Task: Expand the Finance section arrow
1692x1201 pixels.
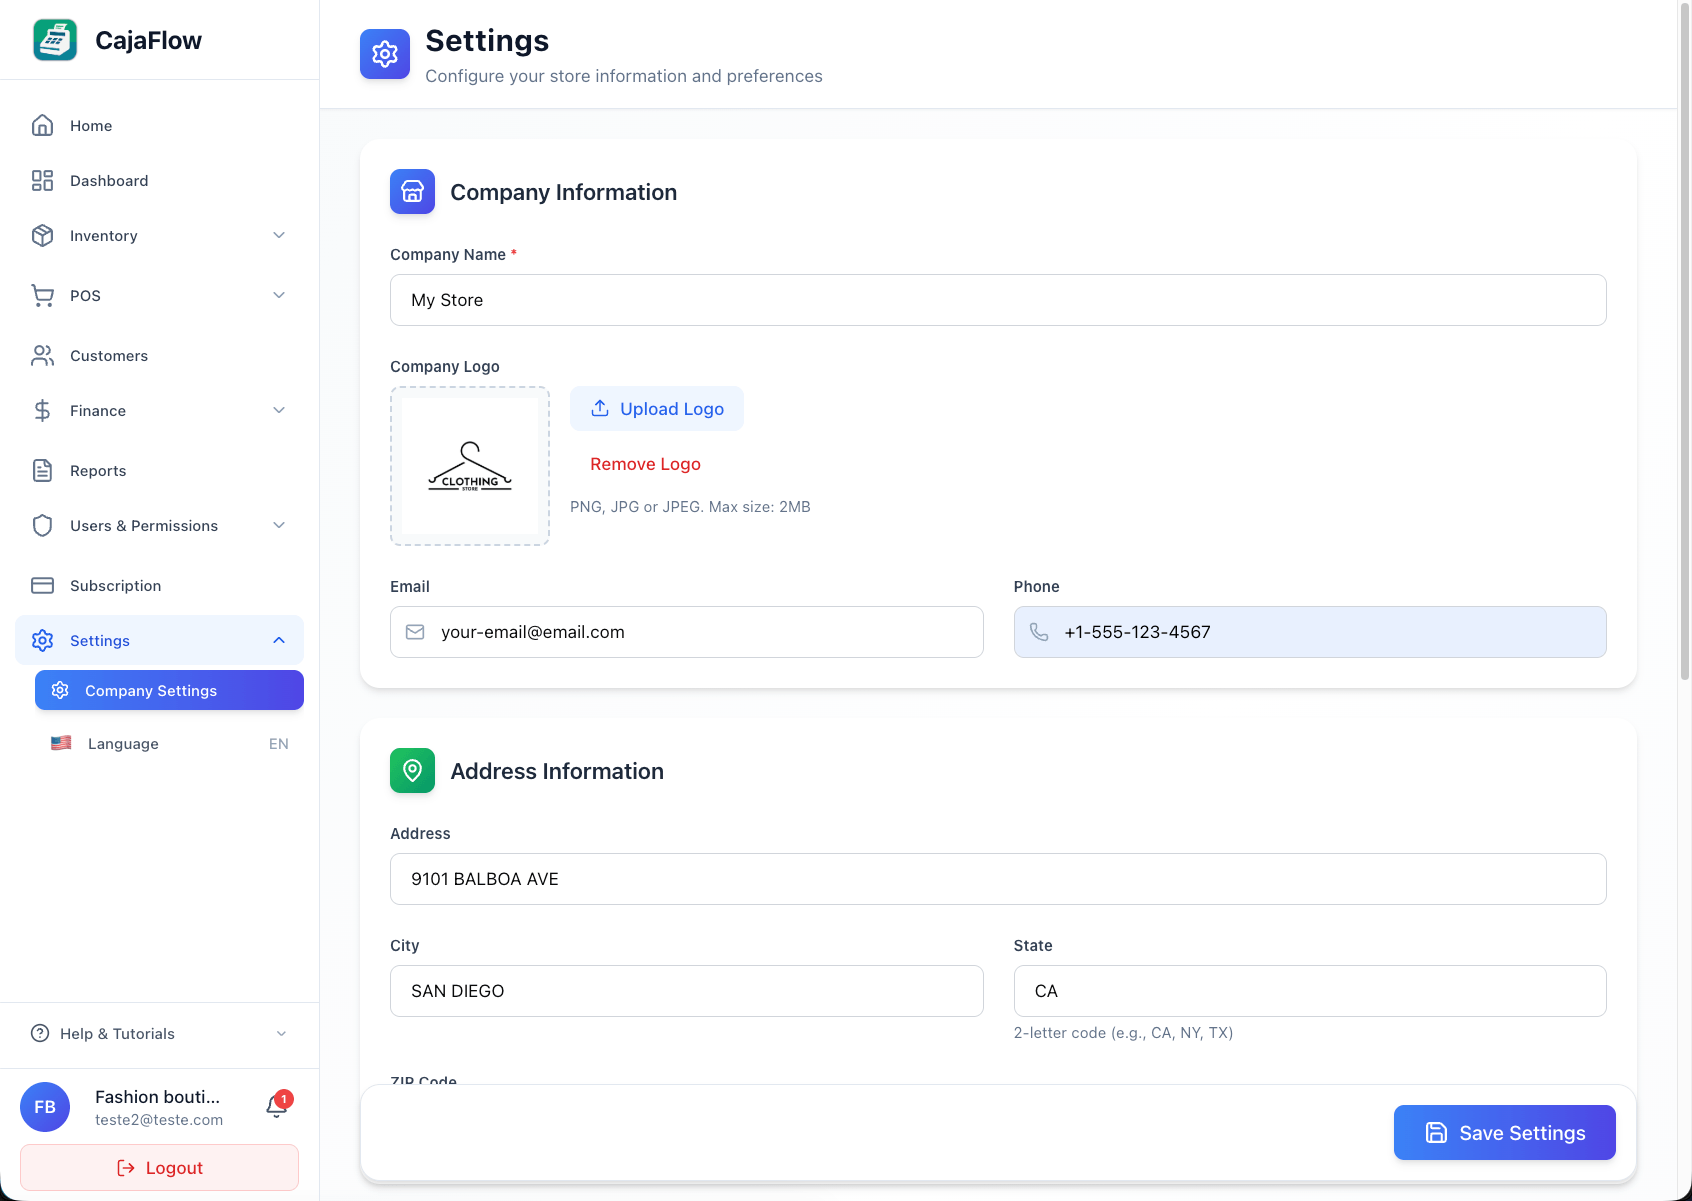Action: tap(279, 410)
